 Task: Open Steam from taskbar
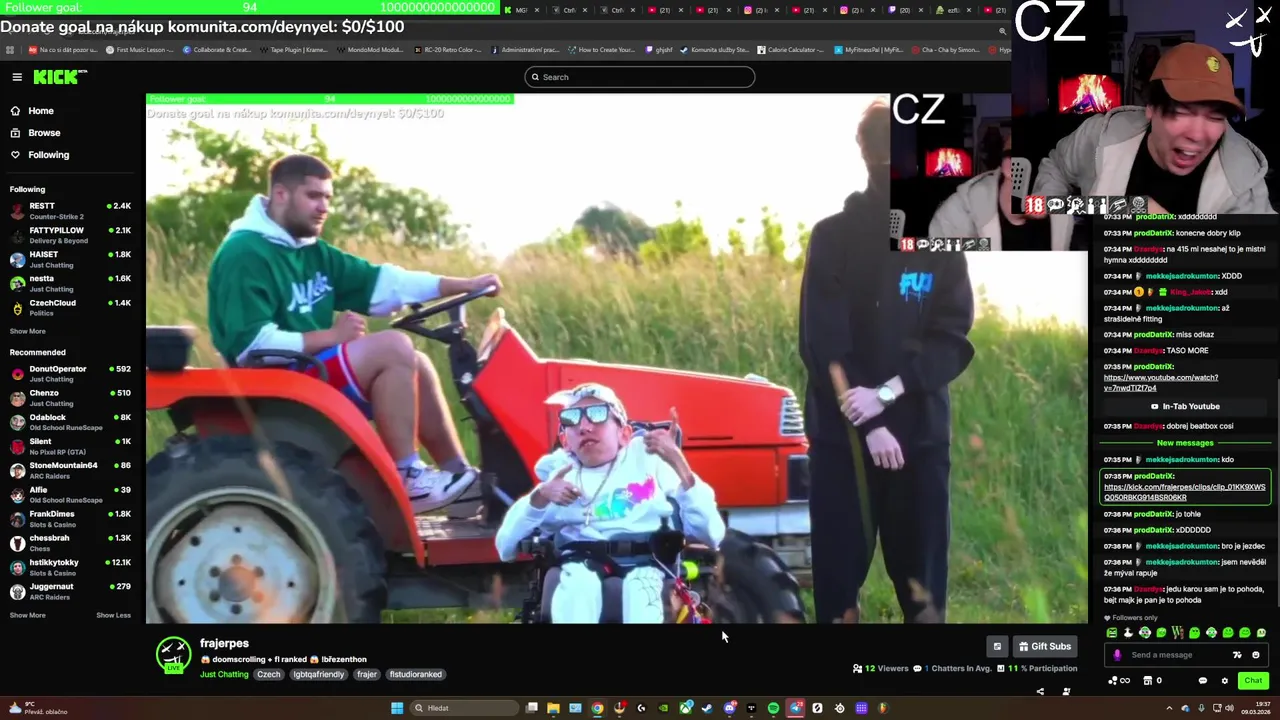pos(707,708)
